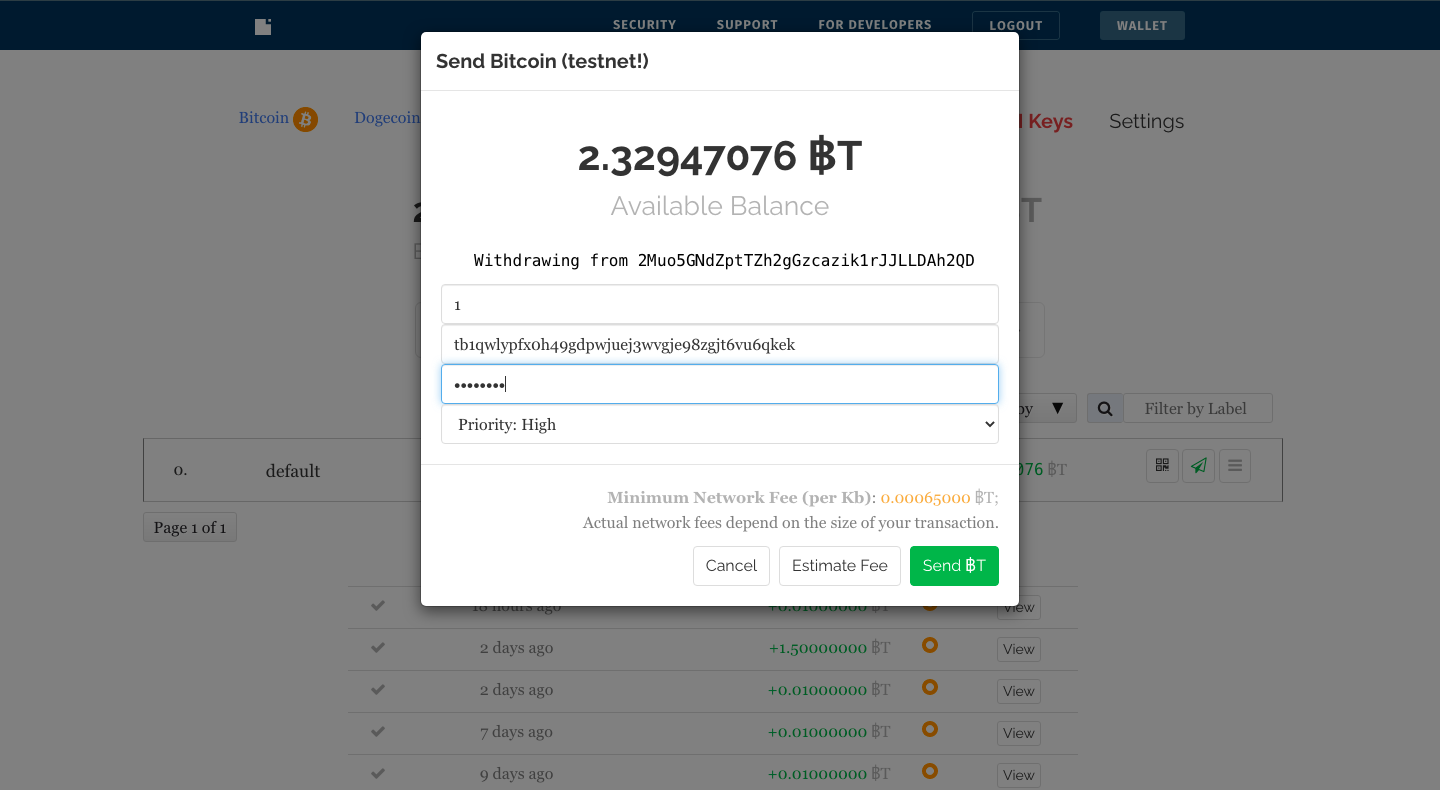This screenshot has width=1440, height=790.
Task: Click the site logo icon in header
Action: tap(263, 27)
